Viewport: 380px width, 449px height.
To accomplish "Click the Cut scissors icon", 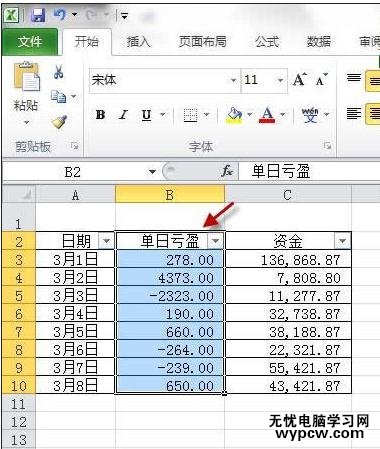I will coord(59,71).
